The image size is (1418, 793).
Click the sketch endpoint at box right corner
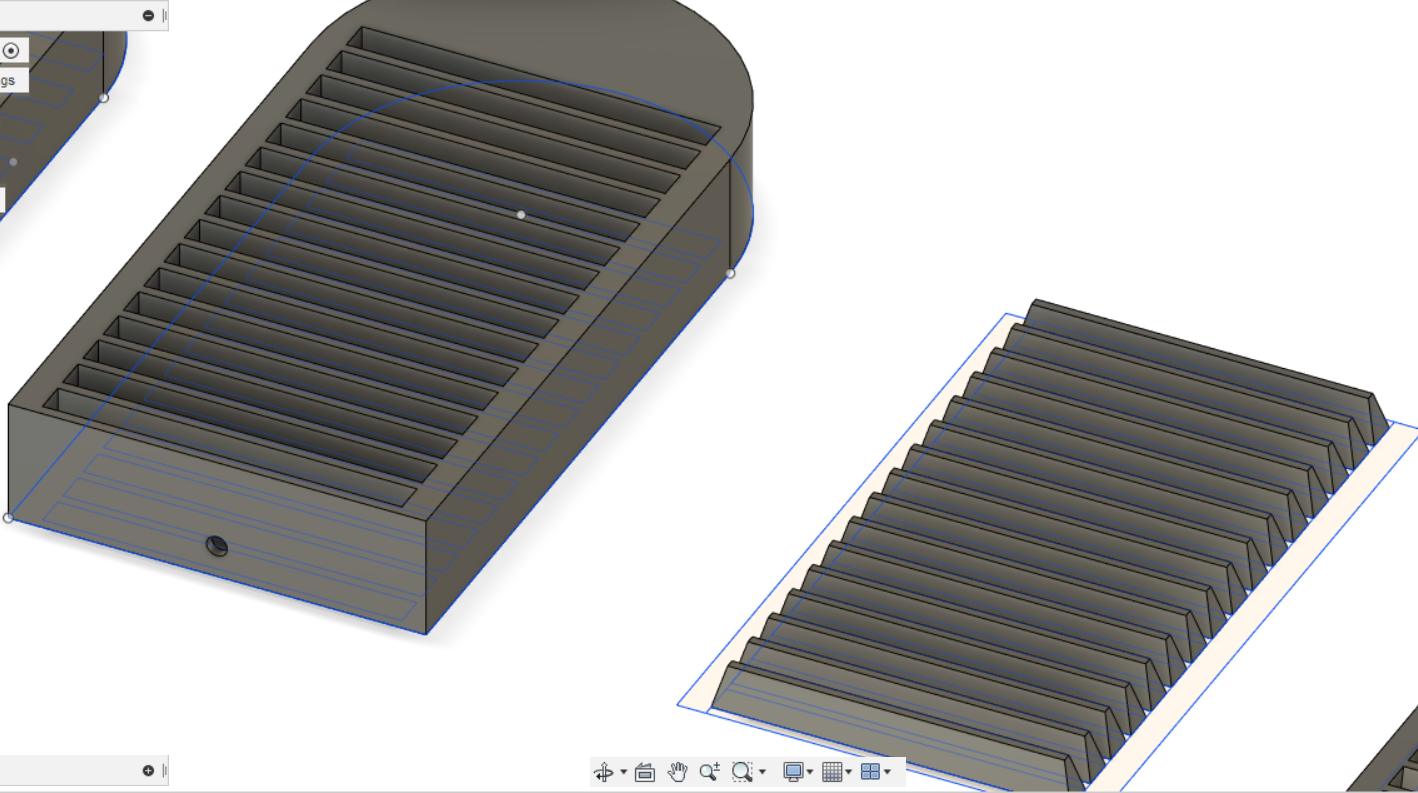pos(730,273)
